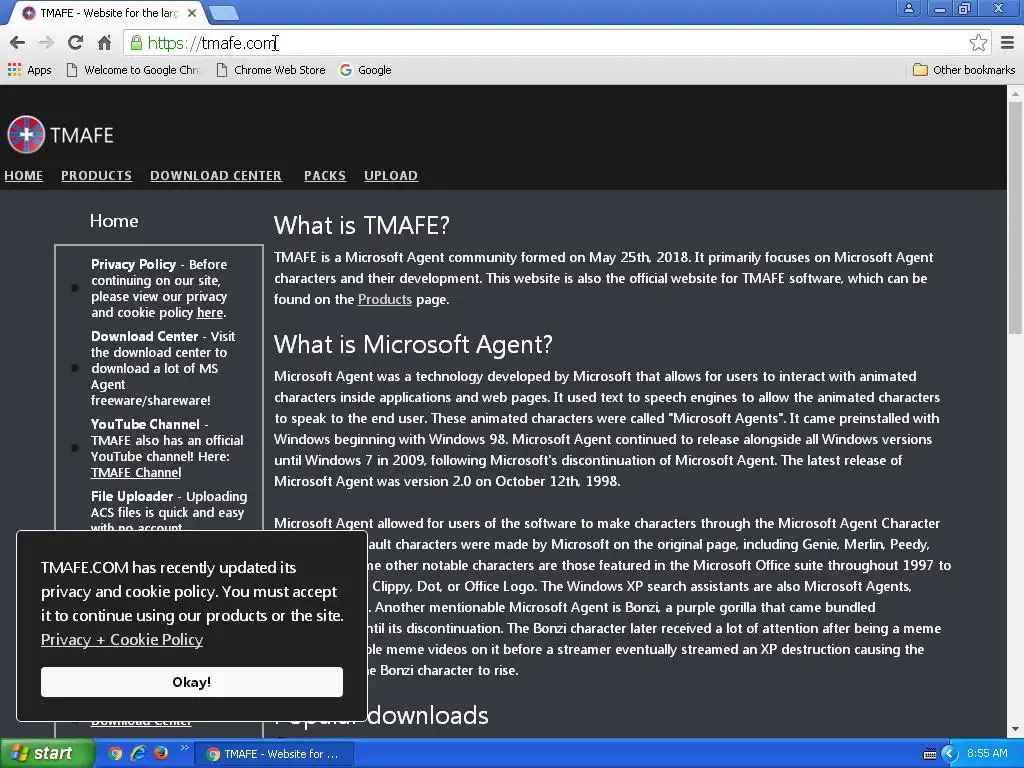Click the 'Privacy Policy' sidebar entry title

pos(133,264)
